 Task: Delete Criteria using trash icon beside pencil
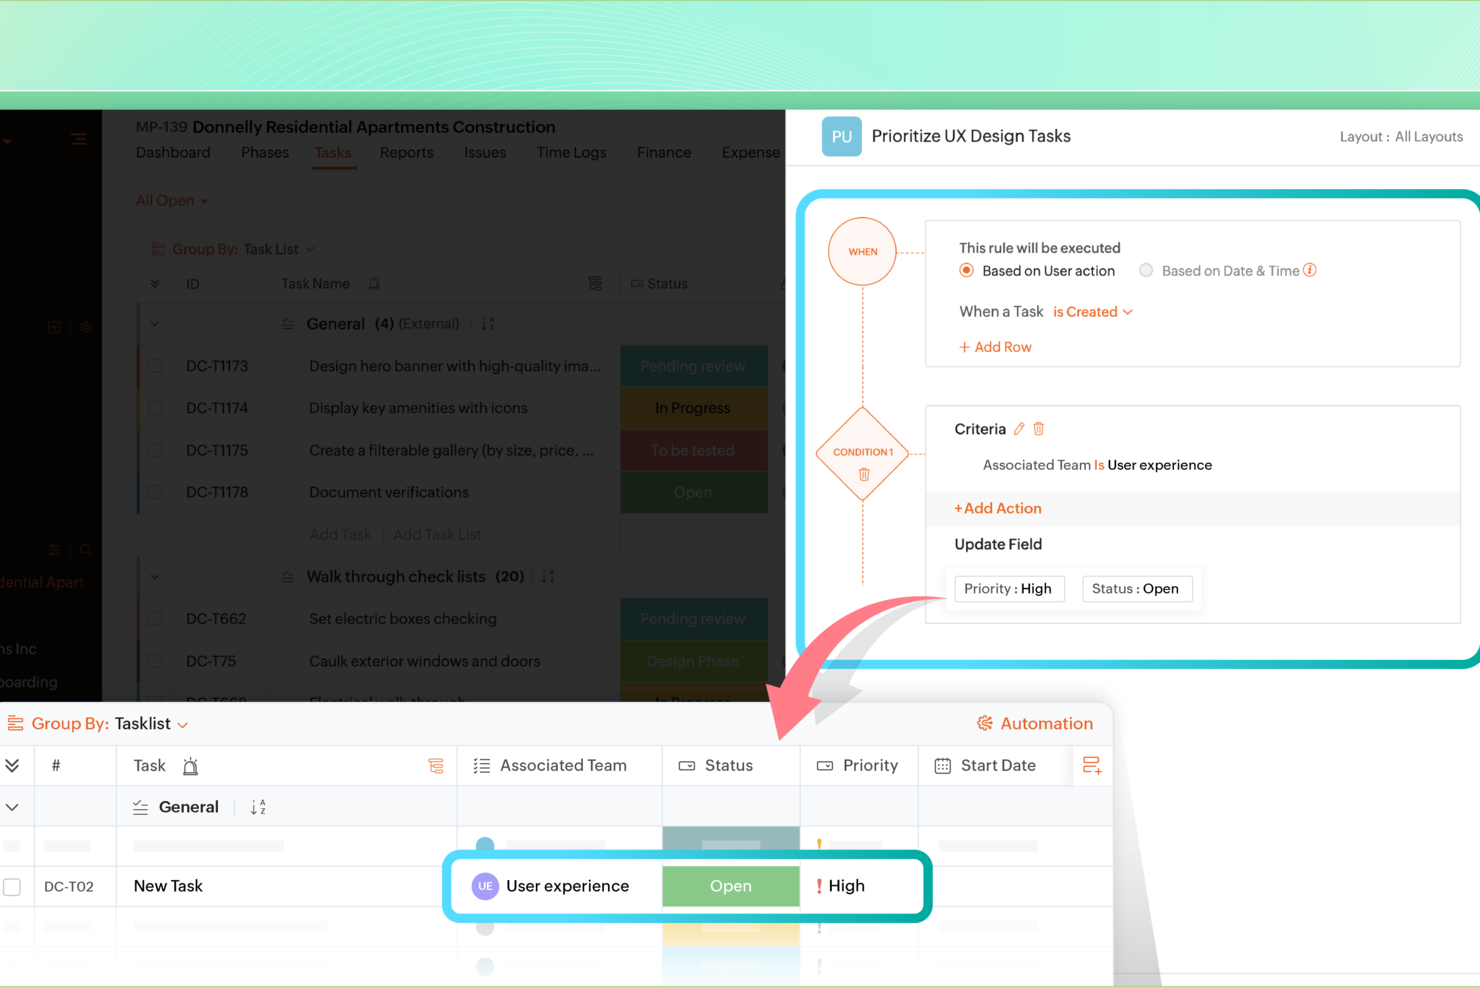click(1039, 429)
